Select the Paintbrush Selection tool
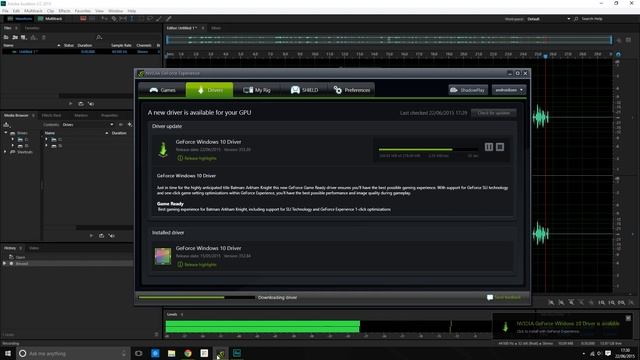640x360 pixels. pyautogui.click(x=159, y=19)
